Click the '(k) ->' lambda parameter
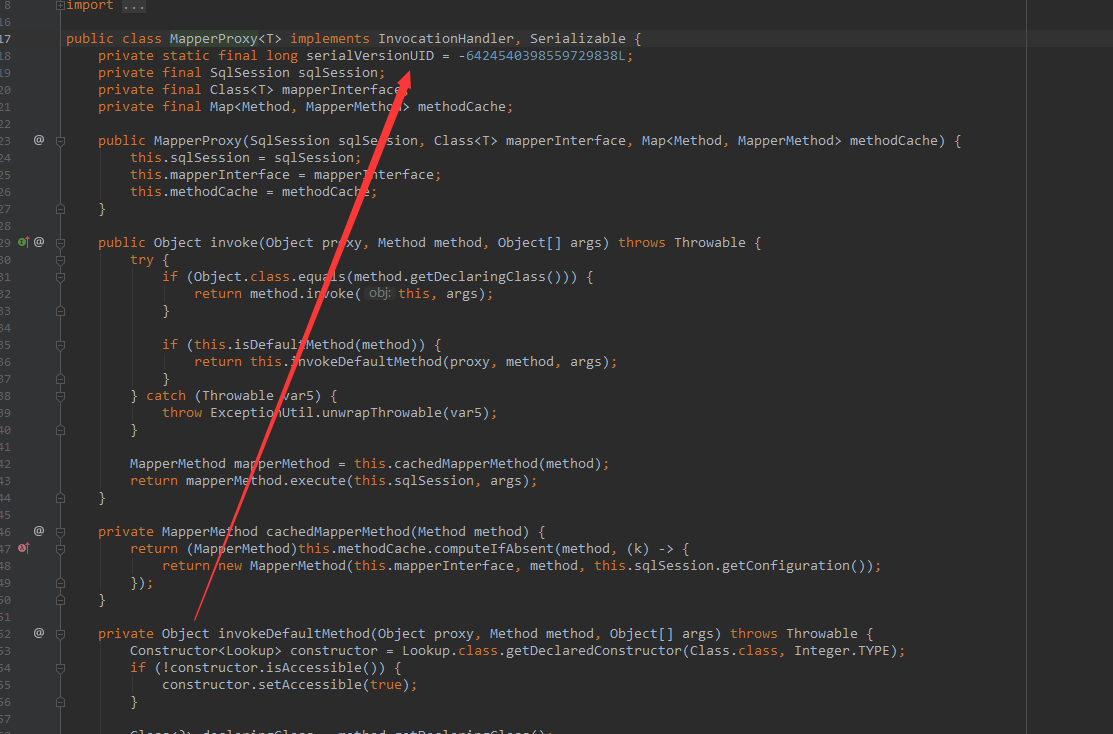Viewport: 1113px width, 734px height. 650,548
